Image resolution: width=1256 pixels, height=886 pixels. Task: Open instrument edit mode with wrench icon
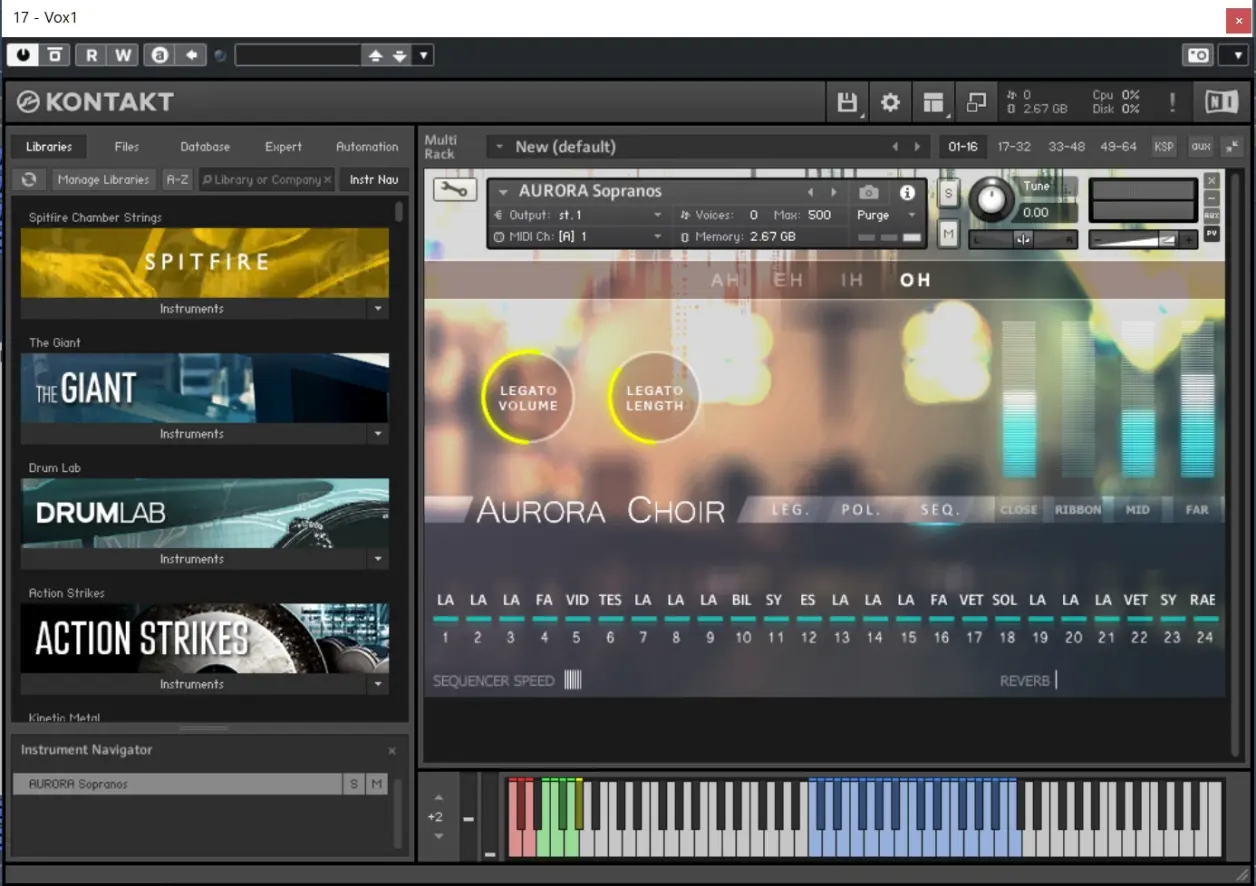(x=455, y=190)
